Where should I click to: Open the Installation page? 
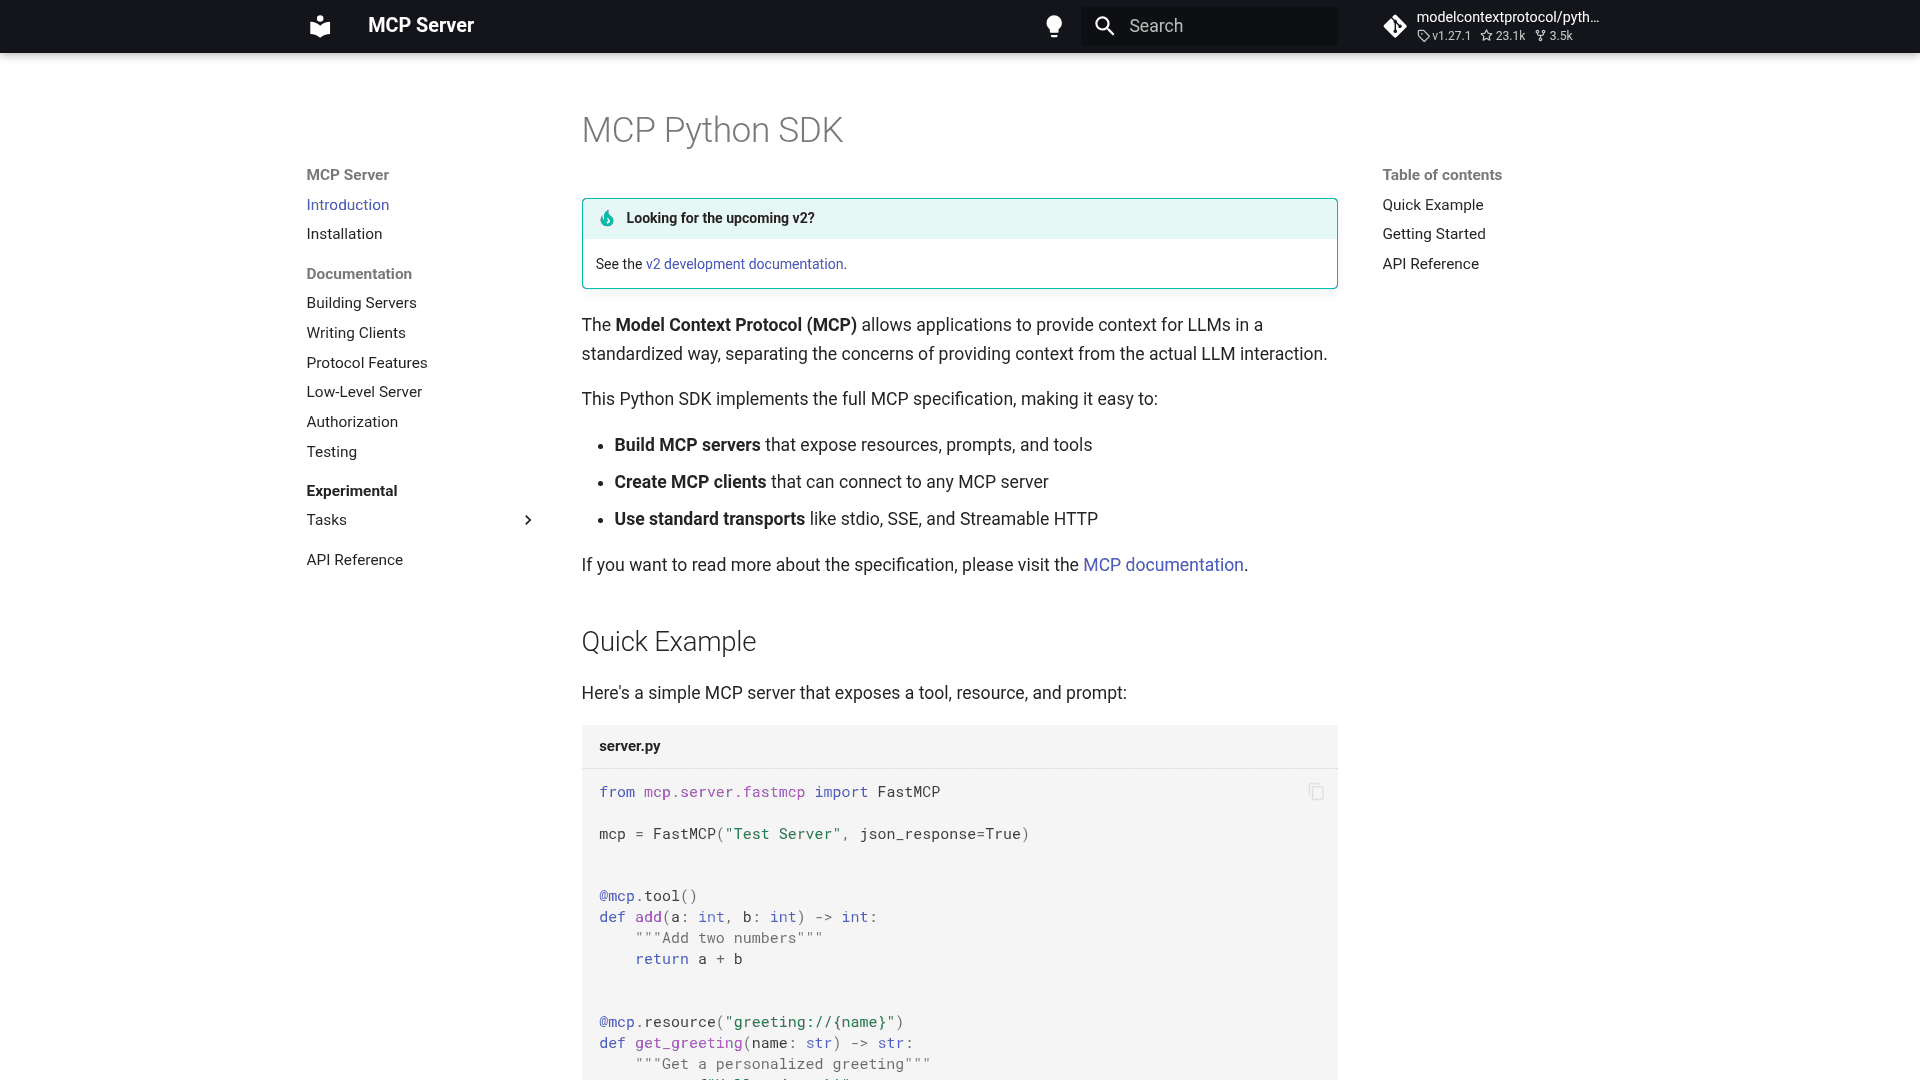click(344, 234)
